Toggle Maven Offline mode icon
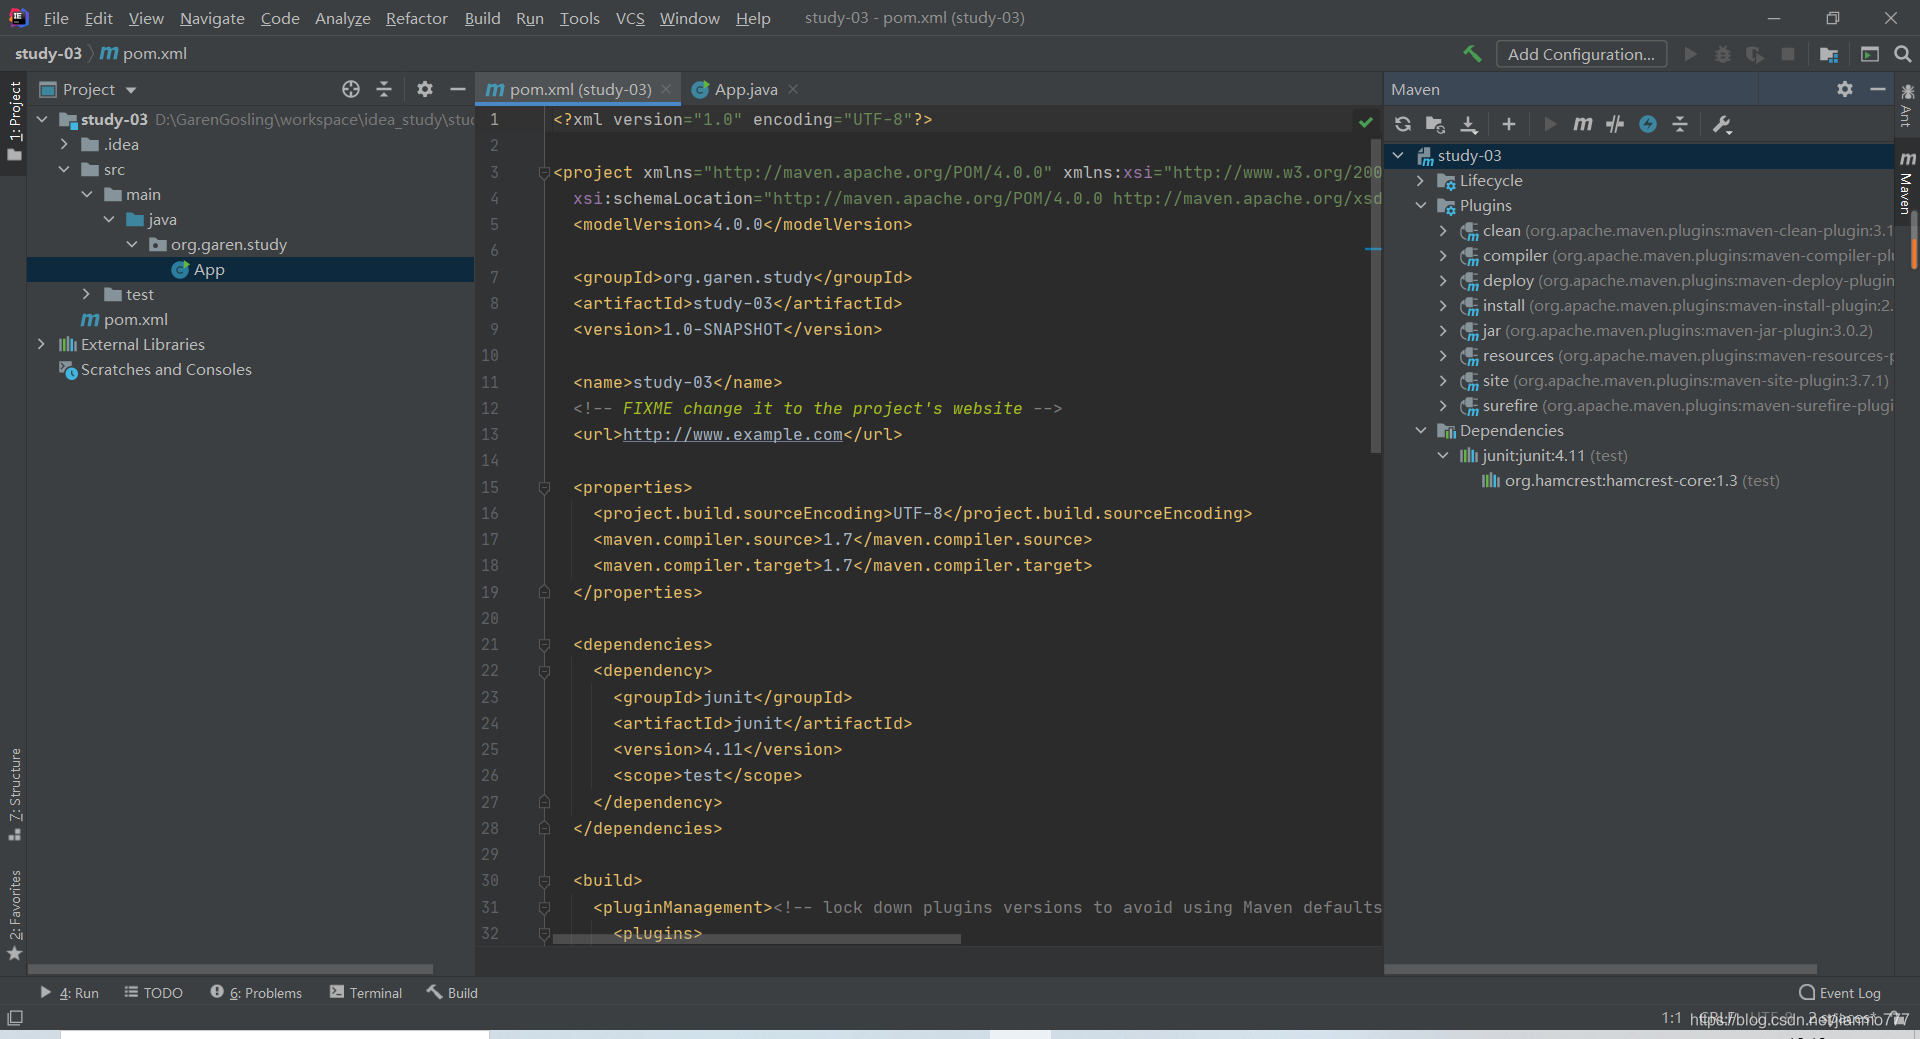The height and width of the screenshot is (1039, 1920). 1648,124
